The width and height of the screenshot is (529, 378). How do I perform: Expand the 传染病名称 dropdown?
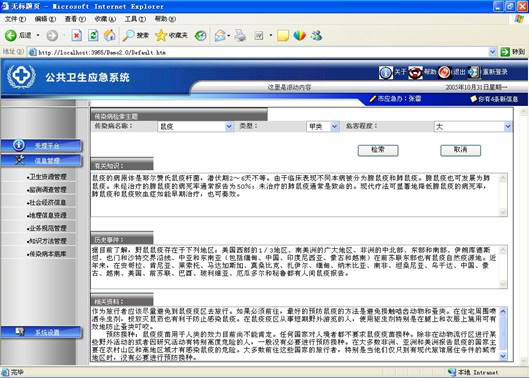(x=229, y=127)
